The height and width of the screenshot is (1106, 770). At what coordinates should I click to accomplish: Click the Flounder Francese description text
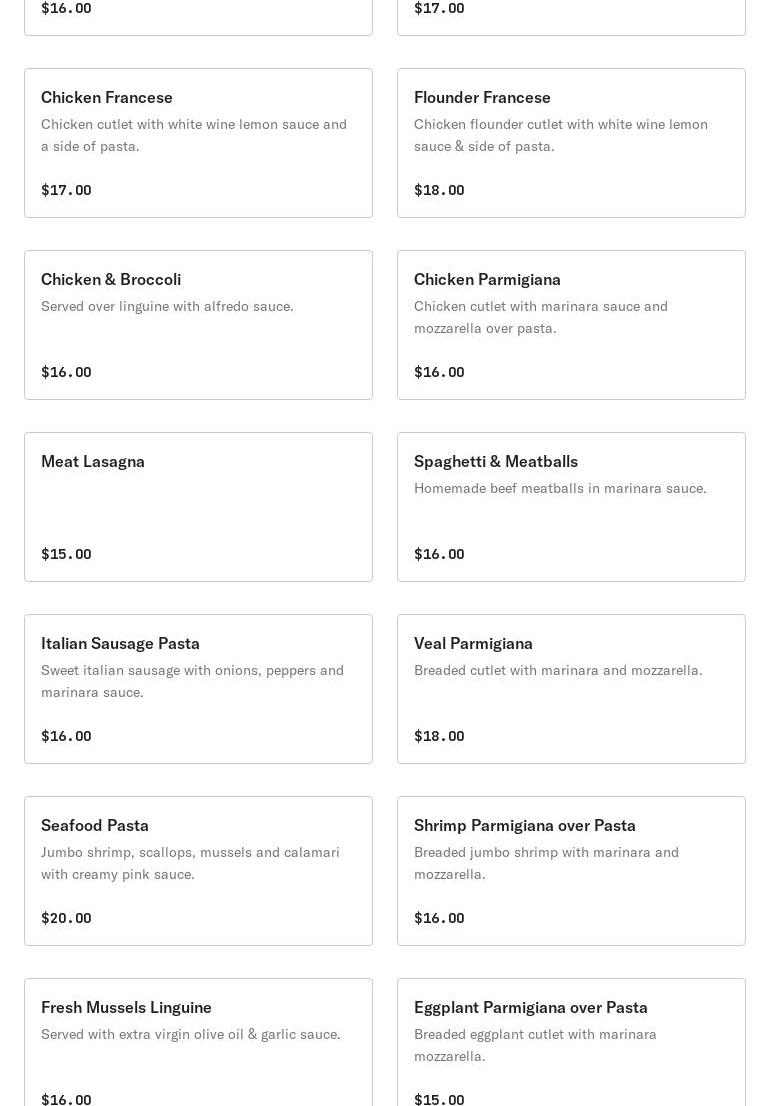561,135
